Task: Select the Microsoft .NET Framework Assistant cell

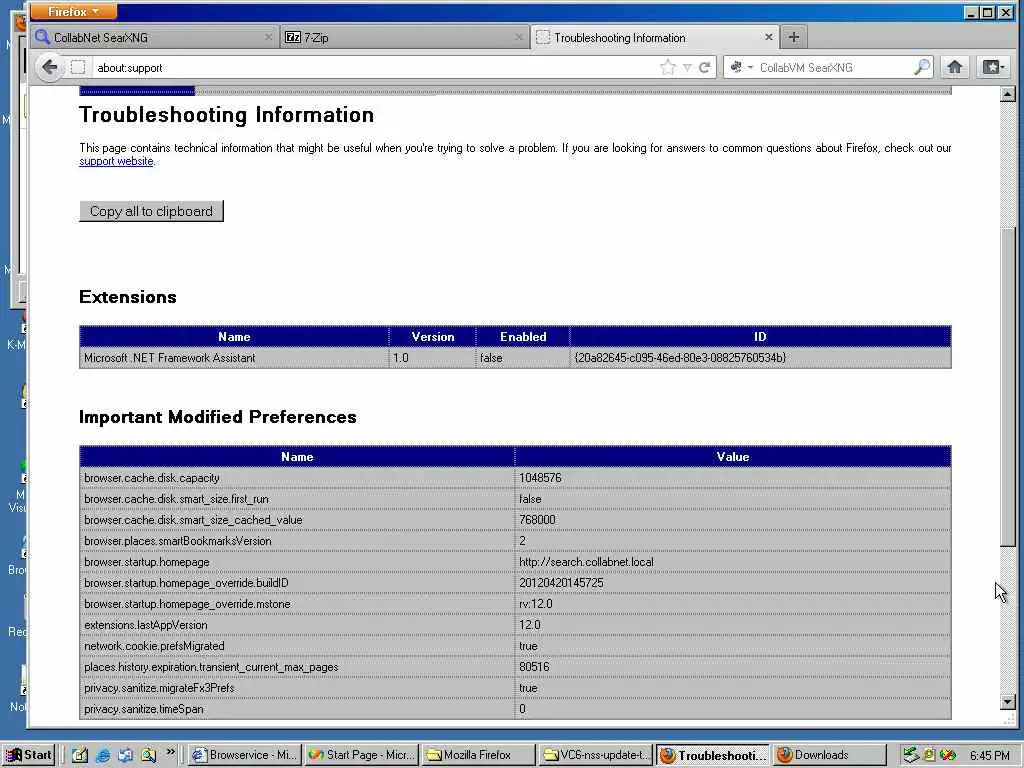Action: tap(234, 358)
